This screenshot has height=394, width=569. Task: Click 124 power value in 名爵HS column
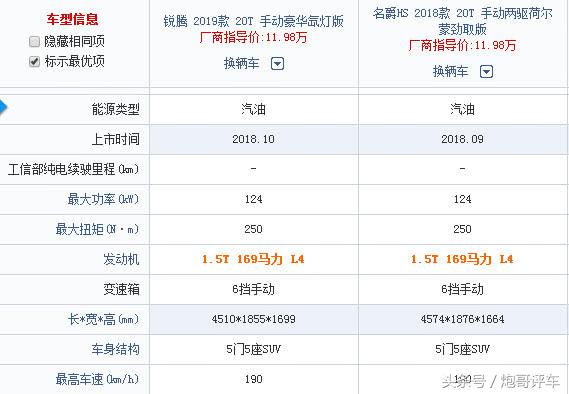pyautogui.click(x=462, y=199)
